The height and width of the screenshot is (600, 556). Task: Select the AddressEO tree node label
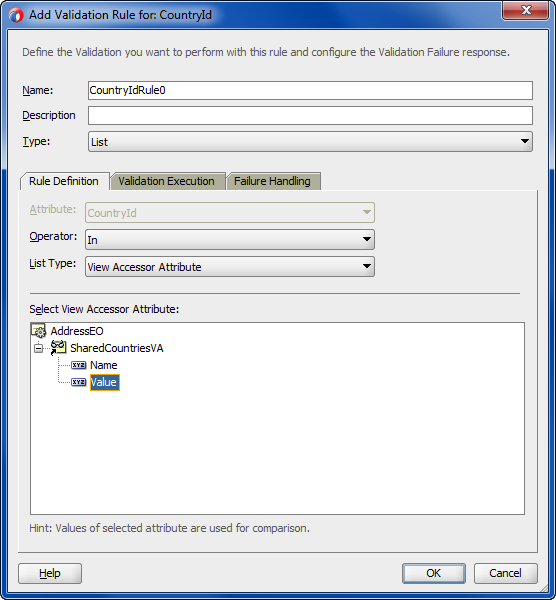[x=77, y=331]
